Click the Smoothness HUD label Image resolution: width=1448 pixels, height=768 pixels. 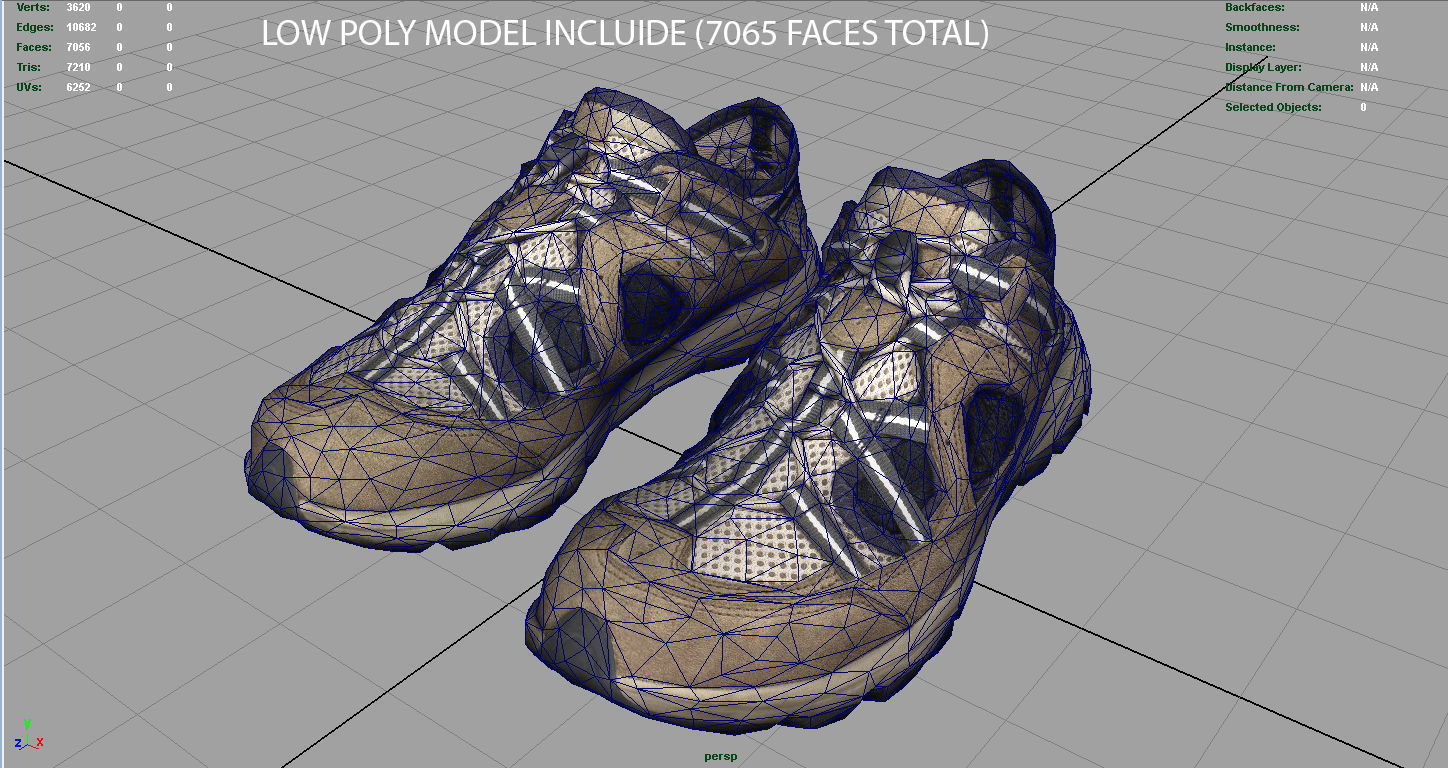(x=1262, y=27)
